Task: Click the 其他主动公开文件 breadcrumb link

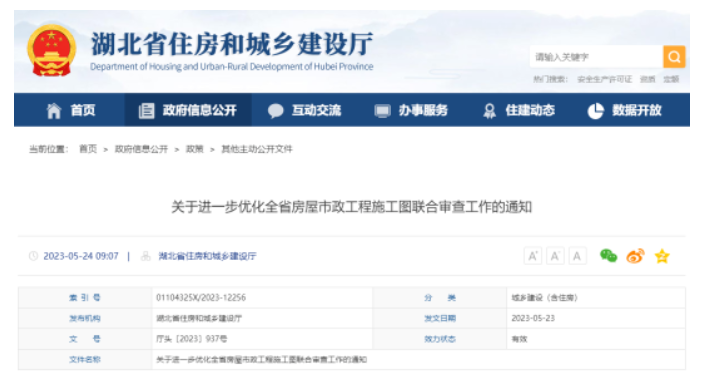Action: coord(257,149)
